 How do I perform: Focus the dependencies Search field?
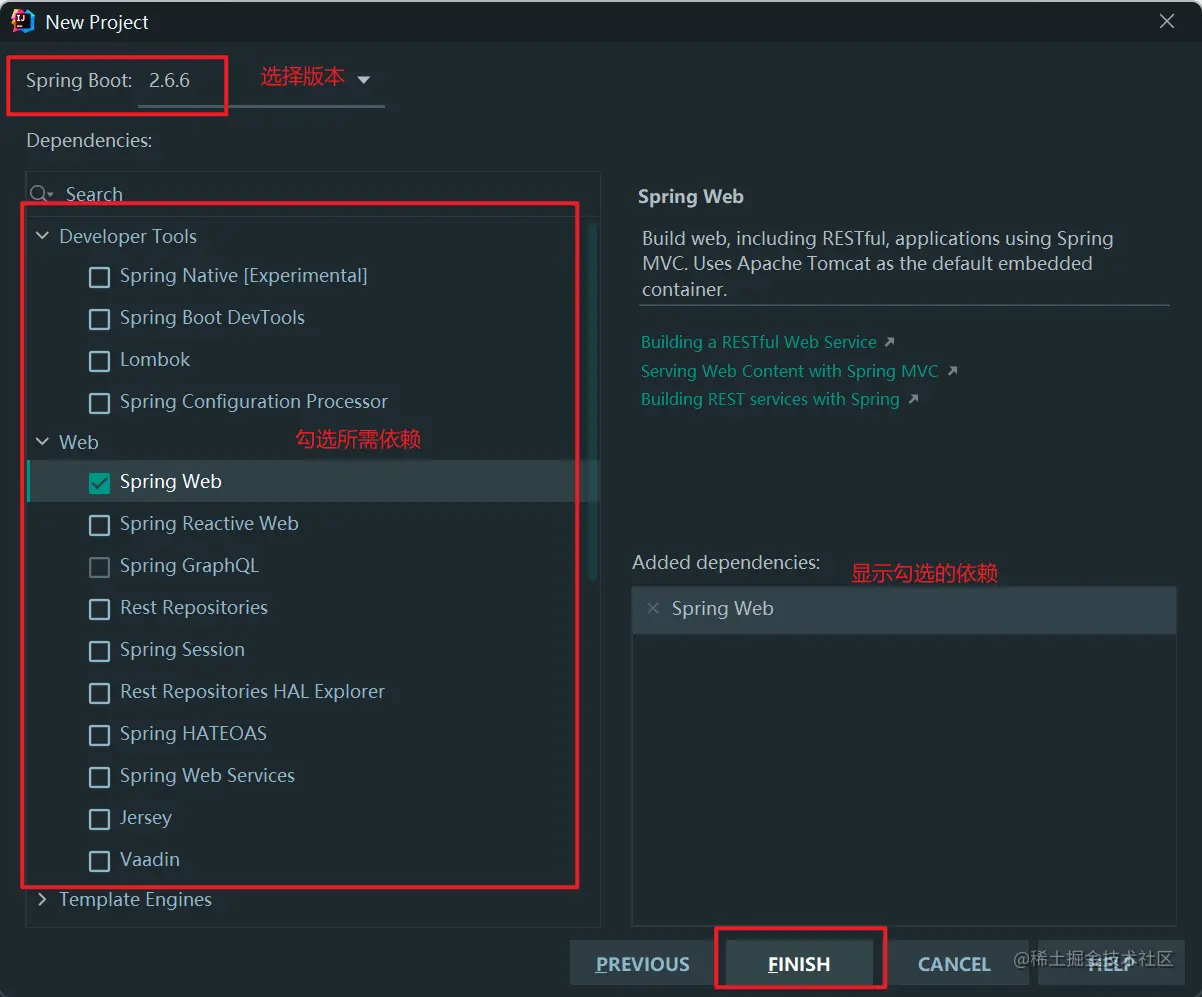[313, 194]
